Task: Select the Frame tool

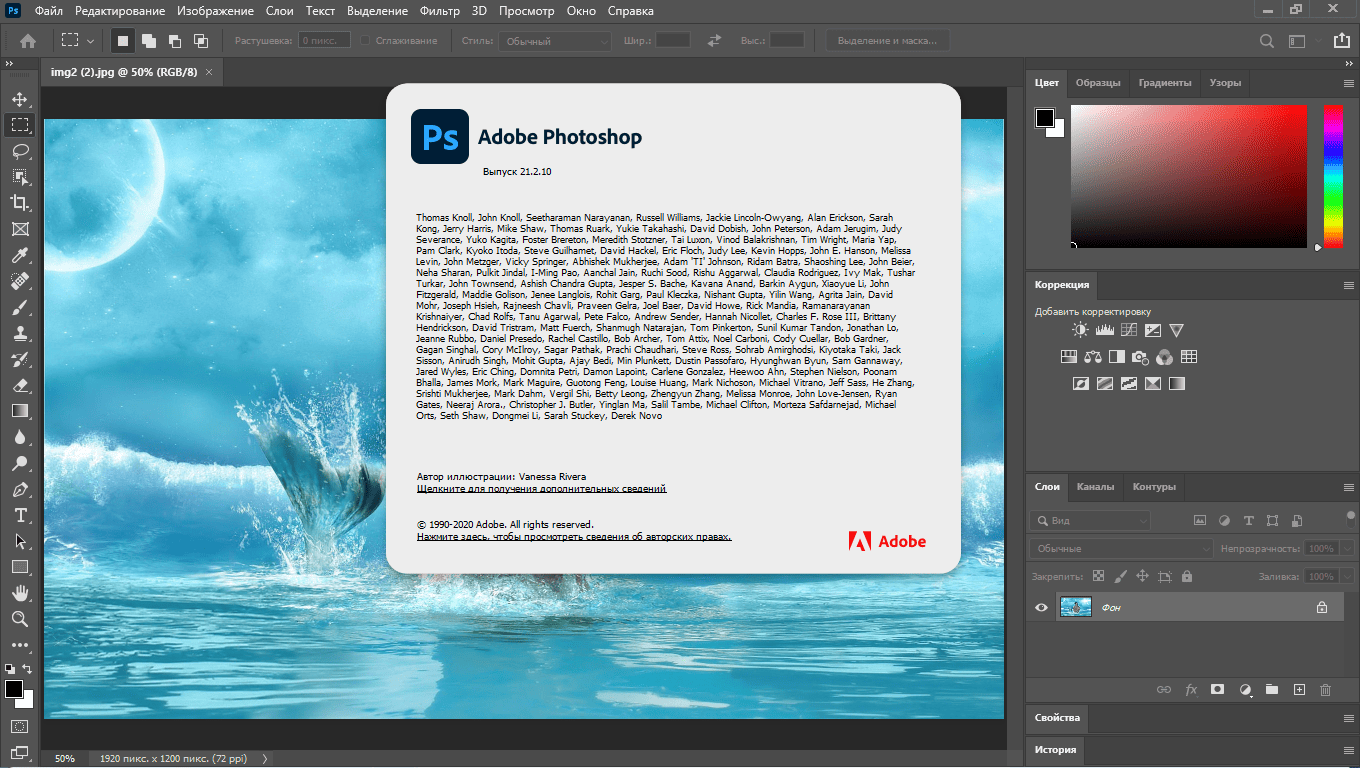Action: pyautogui.click(x=19, y=229)
